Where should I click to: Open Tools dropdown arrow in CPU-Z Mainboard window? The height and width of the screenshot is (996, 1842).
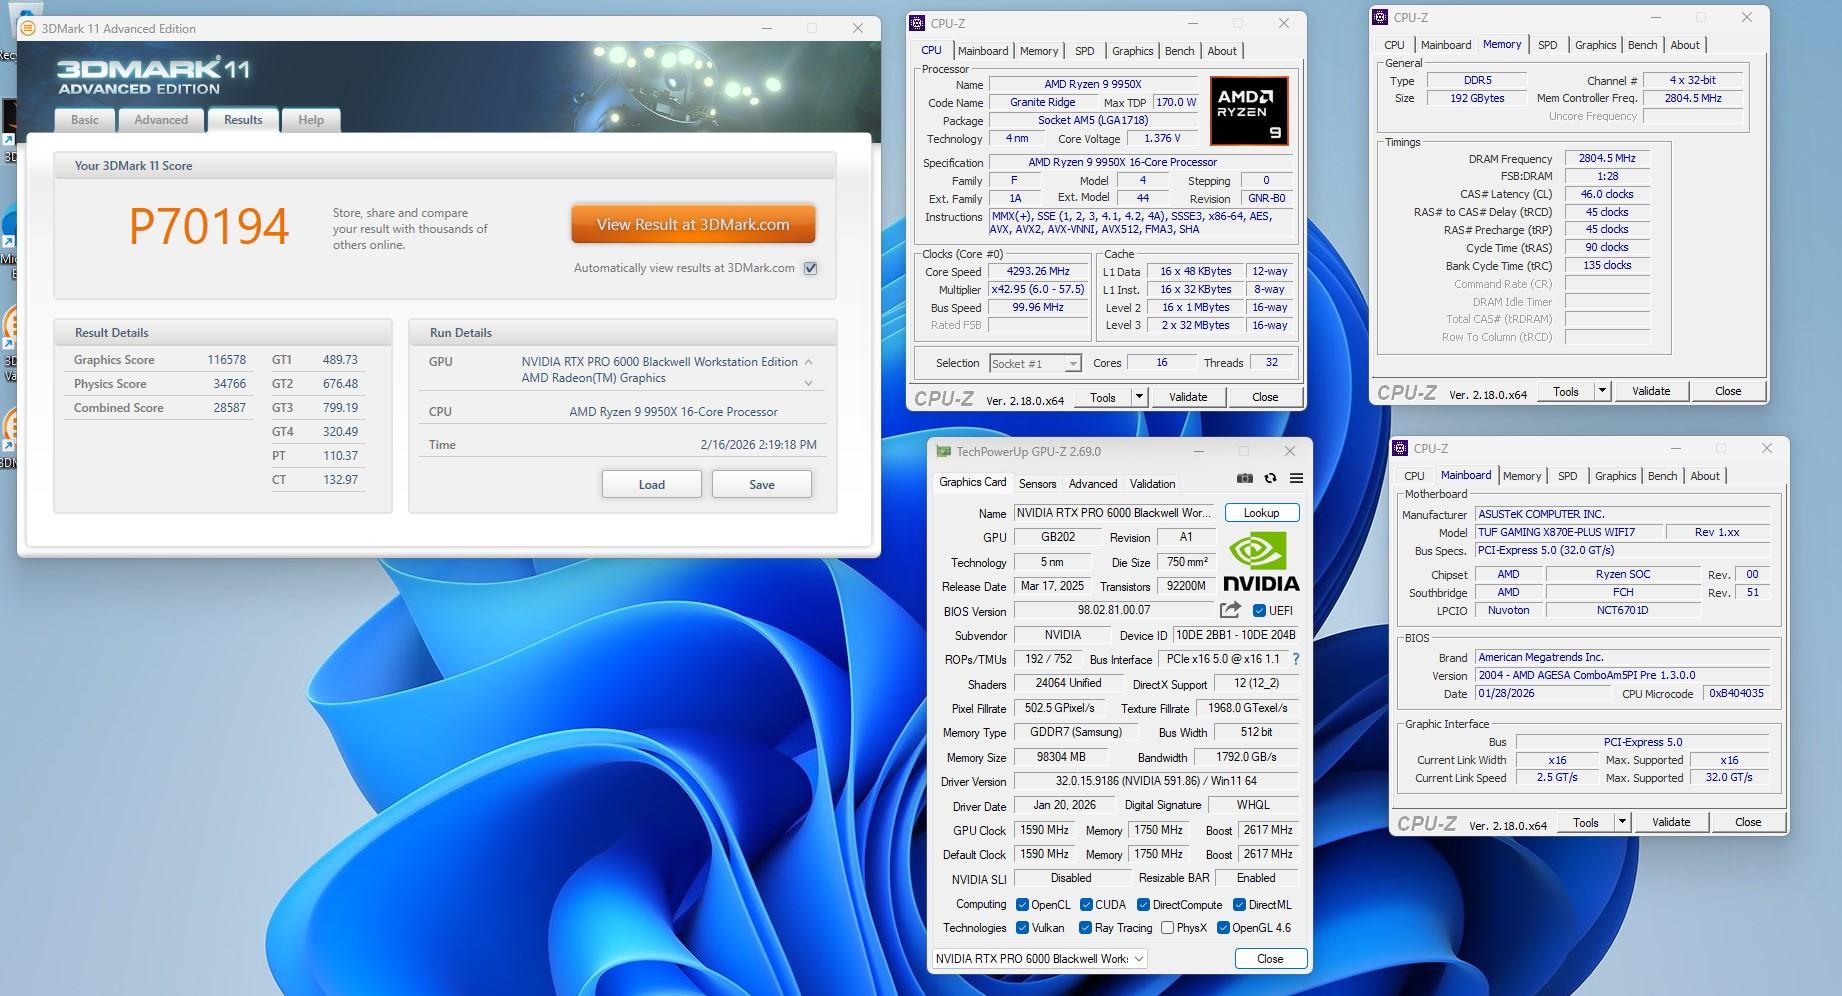[x=1622, y=822]
